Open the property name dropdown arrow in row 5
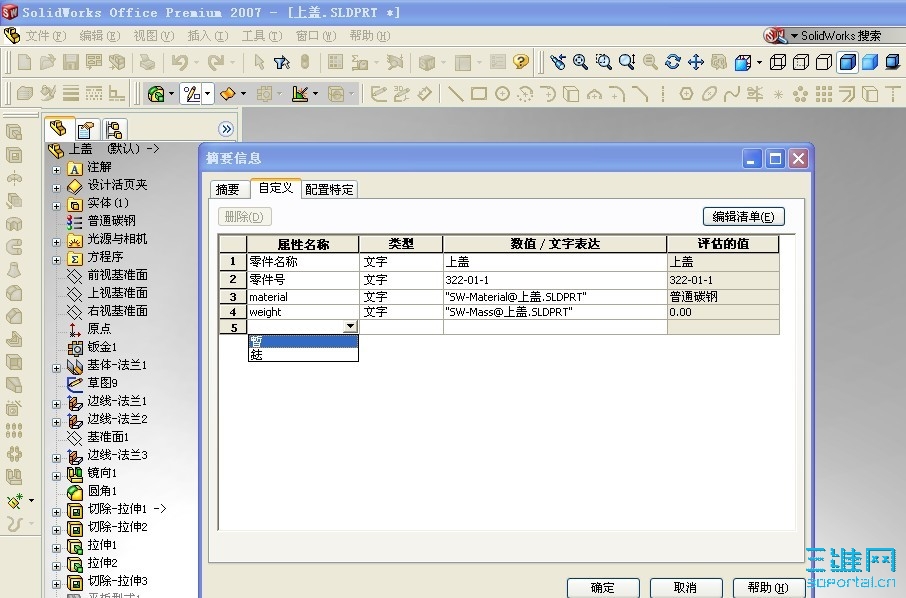 coord(350,326)
